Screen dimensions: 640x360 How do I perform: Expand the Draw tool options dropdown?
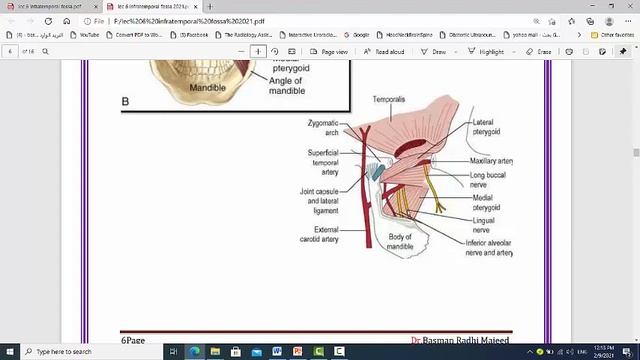(x=456, y=52)
